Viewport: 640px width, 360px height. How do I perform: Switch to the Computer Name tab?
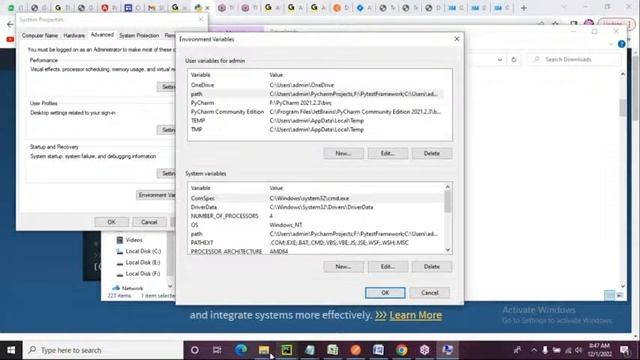coord(40,36)
